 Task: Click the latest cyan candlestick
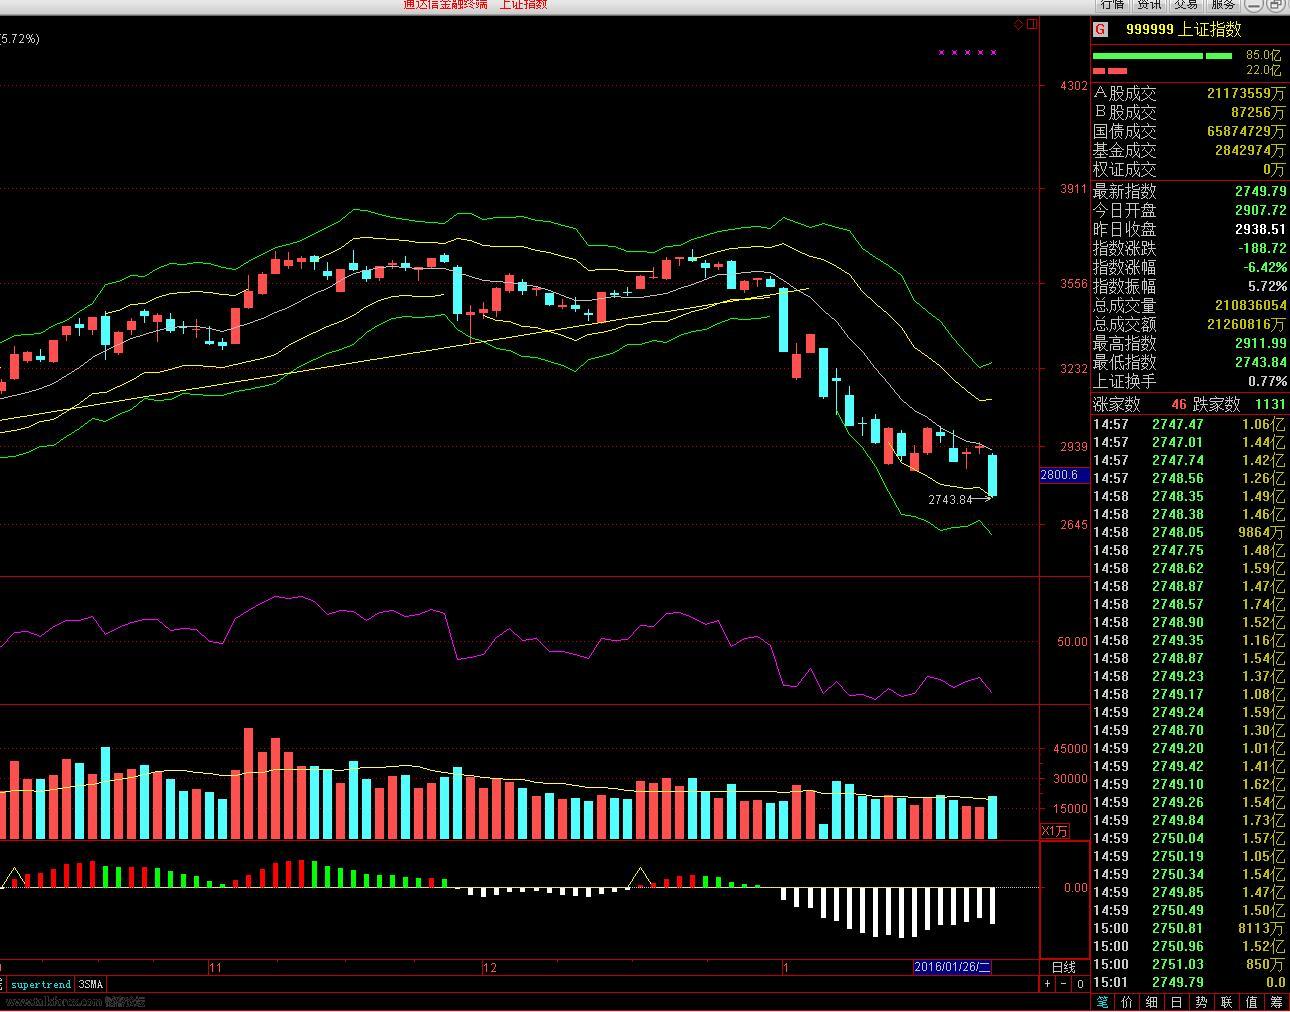tap(993, 475)
